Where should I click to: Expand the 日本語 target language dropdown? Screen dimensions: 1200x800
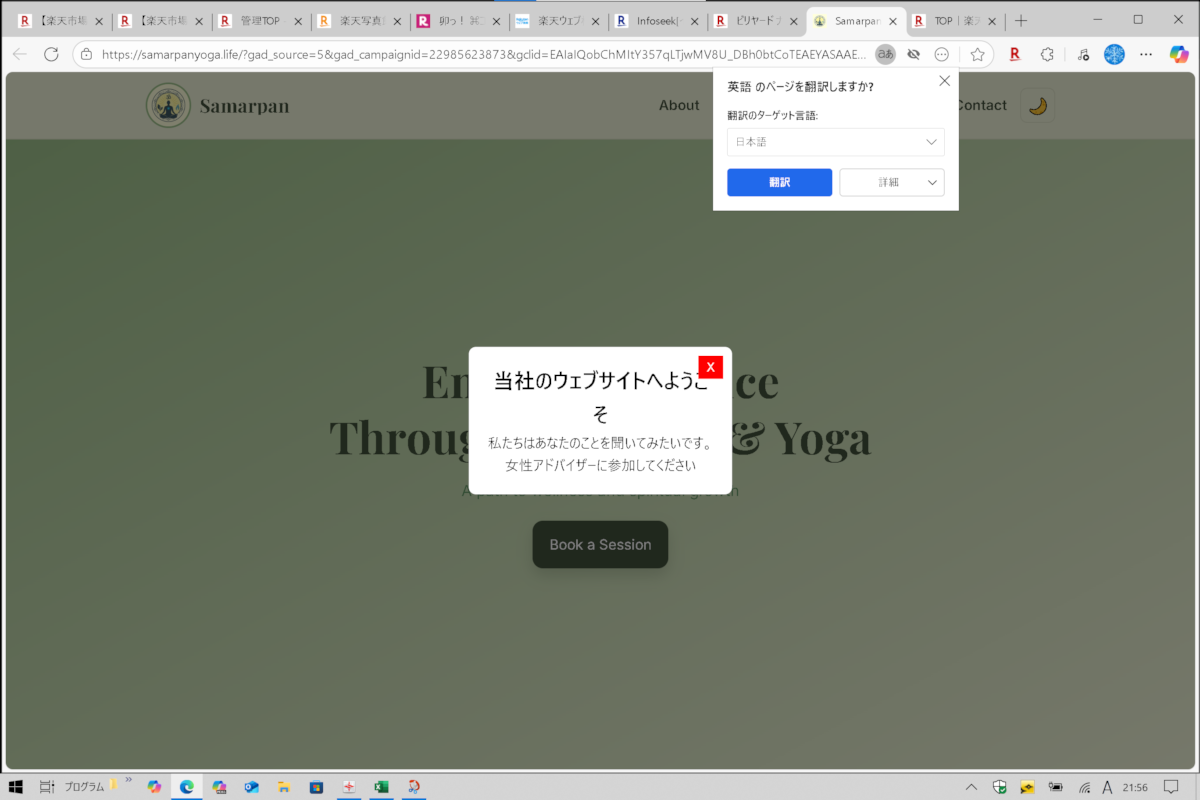[x=835, y=142]
